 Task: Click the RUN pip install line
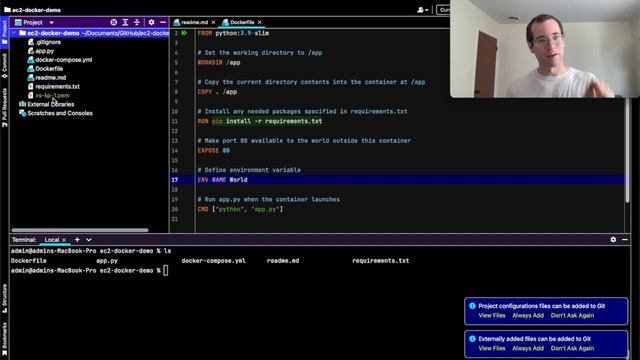coord(260,121)
